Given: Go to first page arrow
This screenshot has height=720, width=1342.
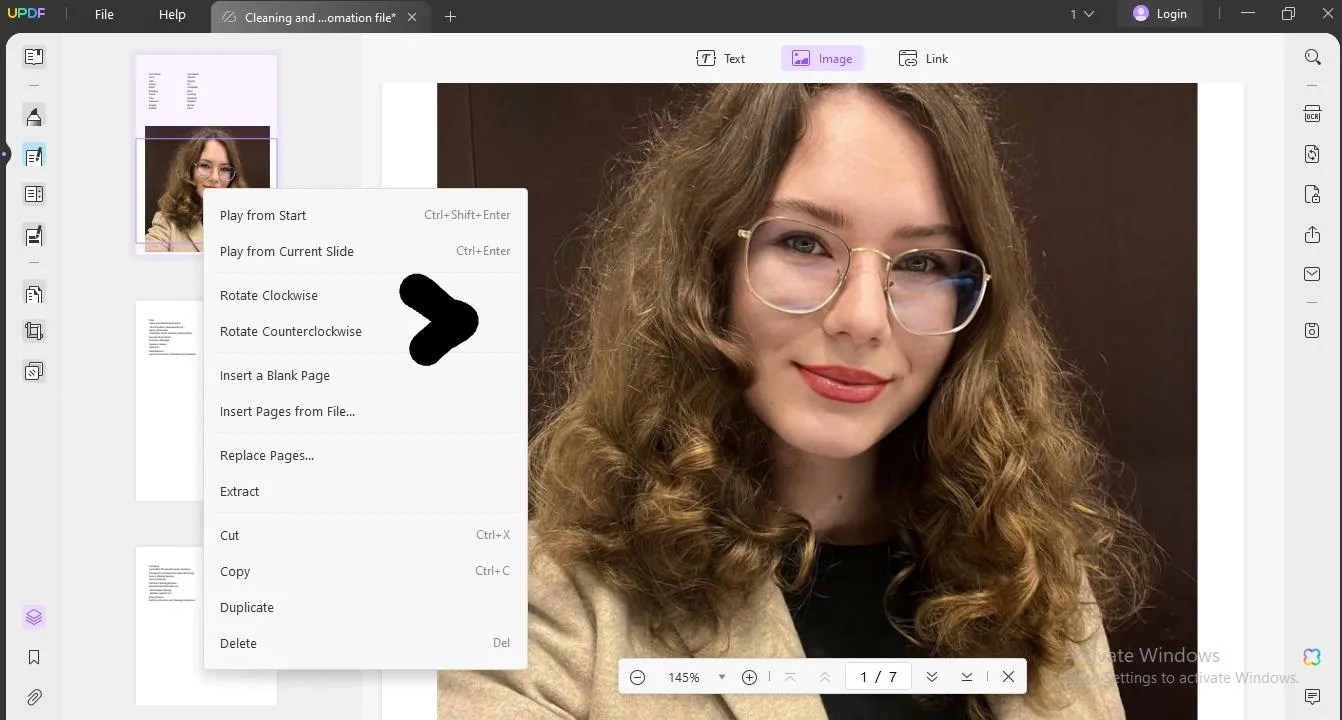Looking at the screenshot, I should click(x=790, y=677).
